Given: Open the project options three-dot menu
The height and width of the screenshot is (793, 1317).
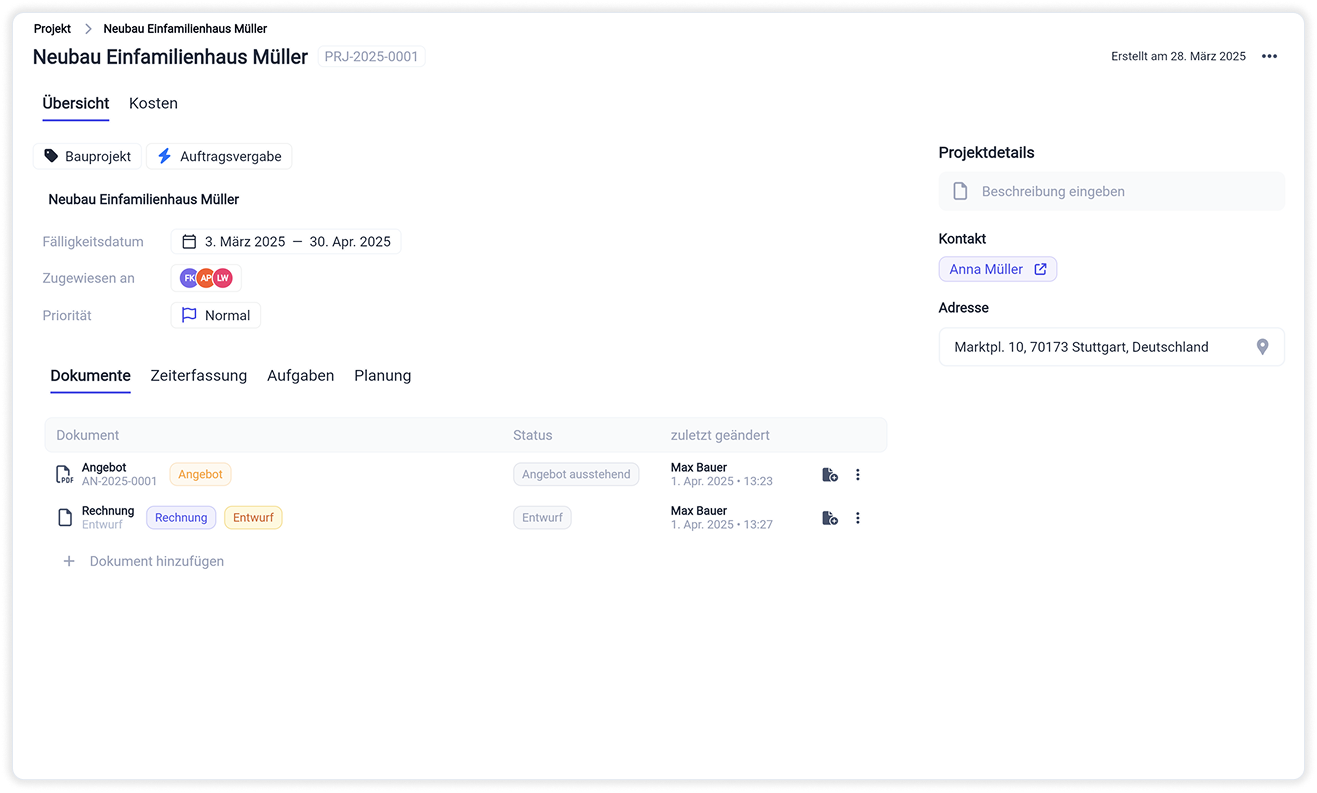Looking at the screenshot, I should pos(1269,57).
